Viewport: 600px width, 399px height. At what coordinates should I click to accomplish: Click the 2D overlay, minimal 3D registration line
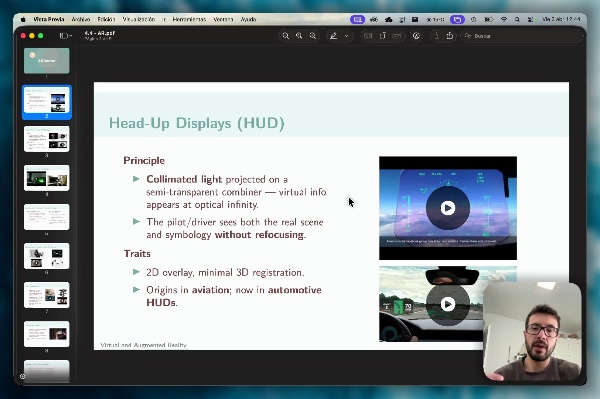point(225,272)
